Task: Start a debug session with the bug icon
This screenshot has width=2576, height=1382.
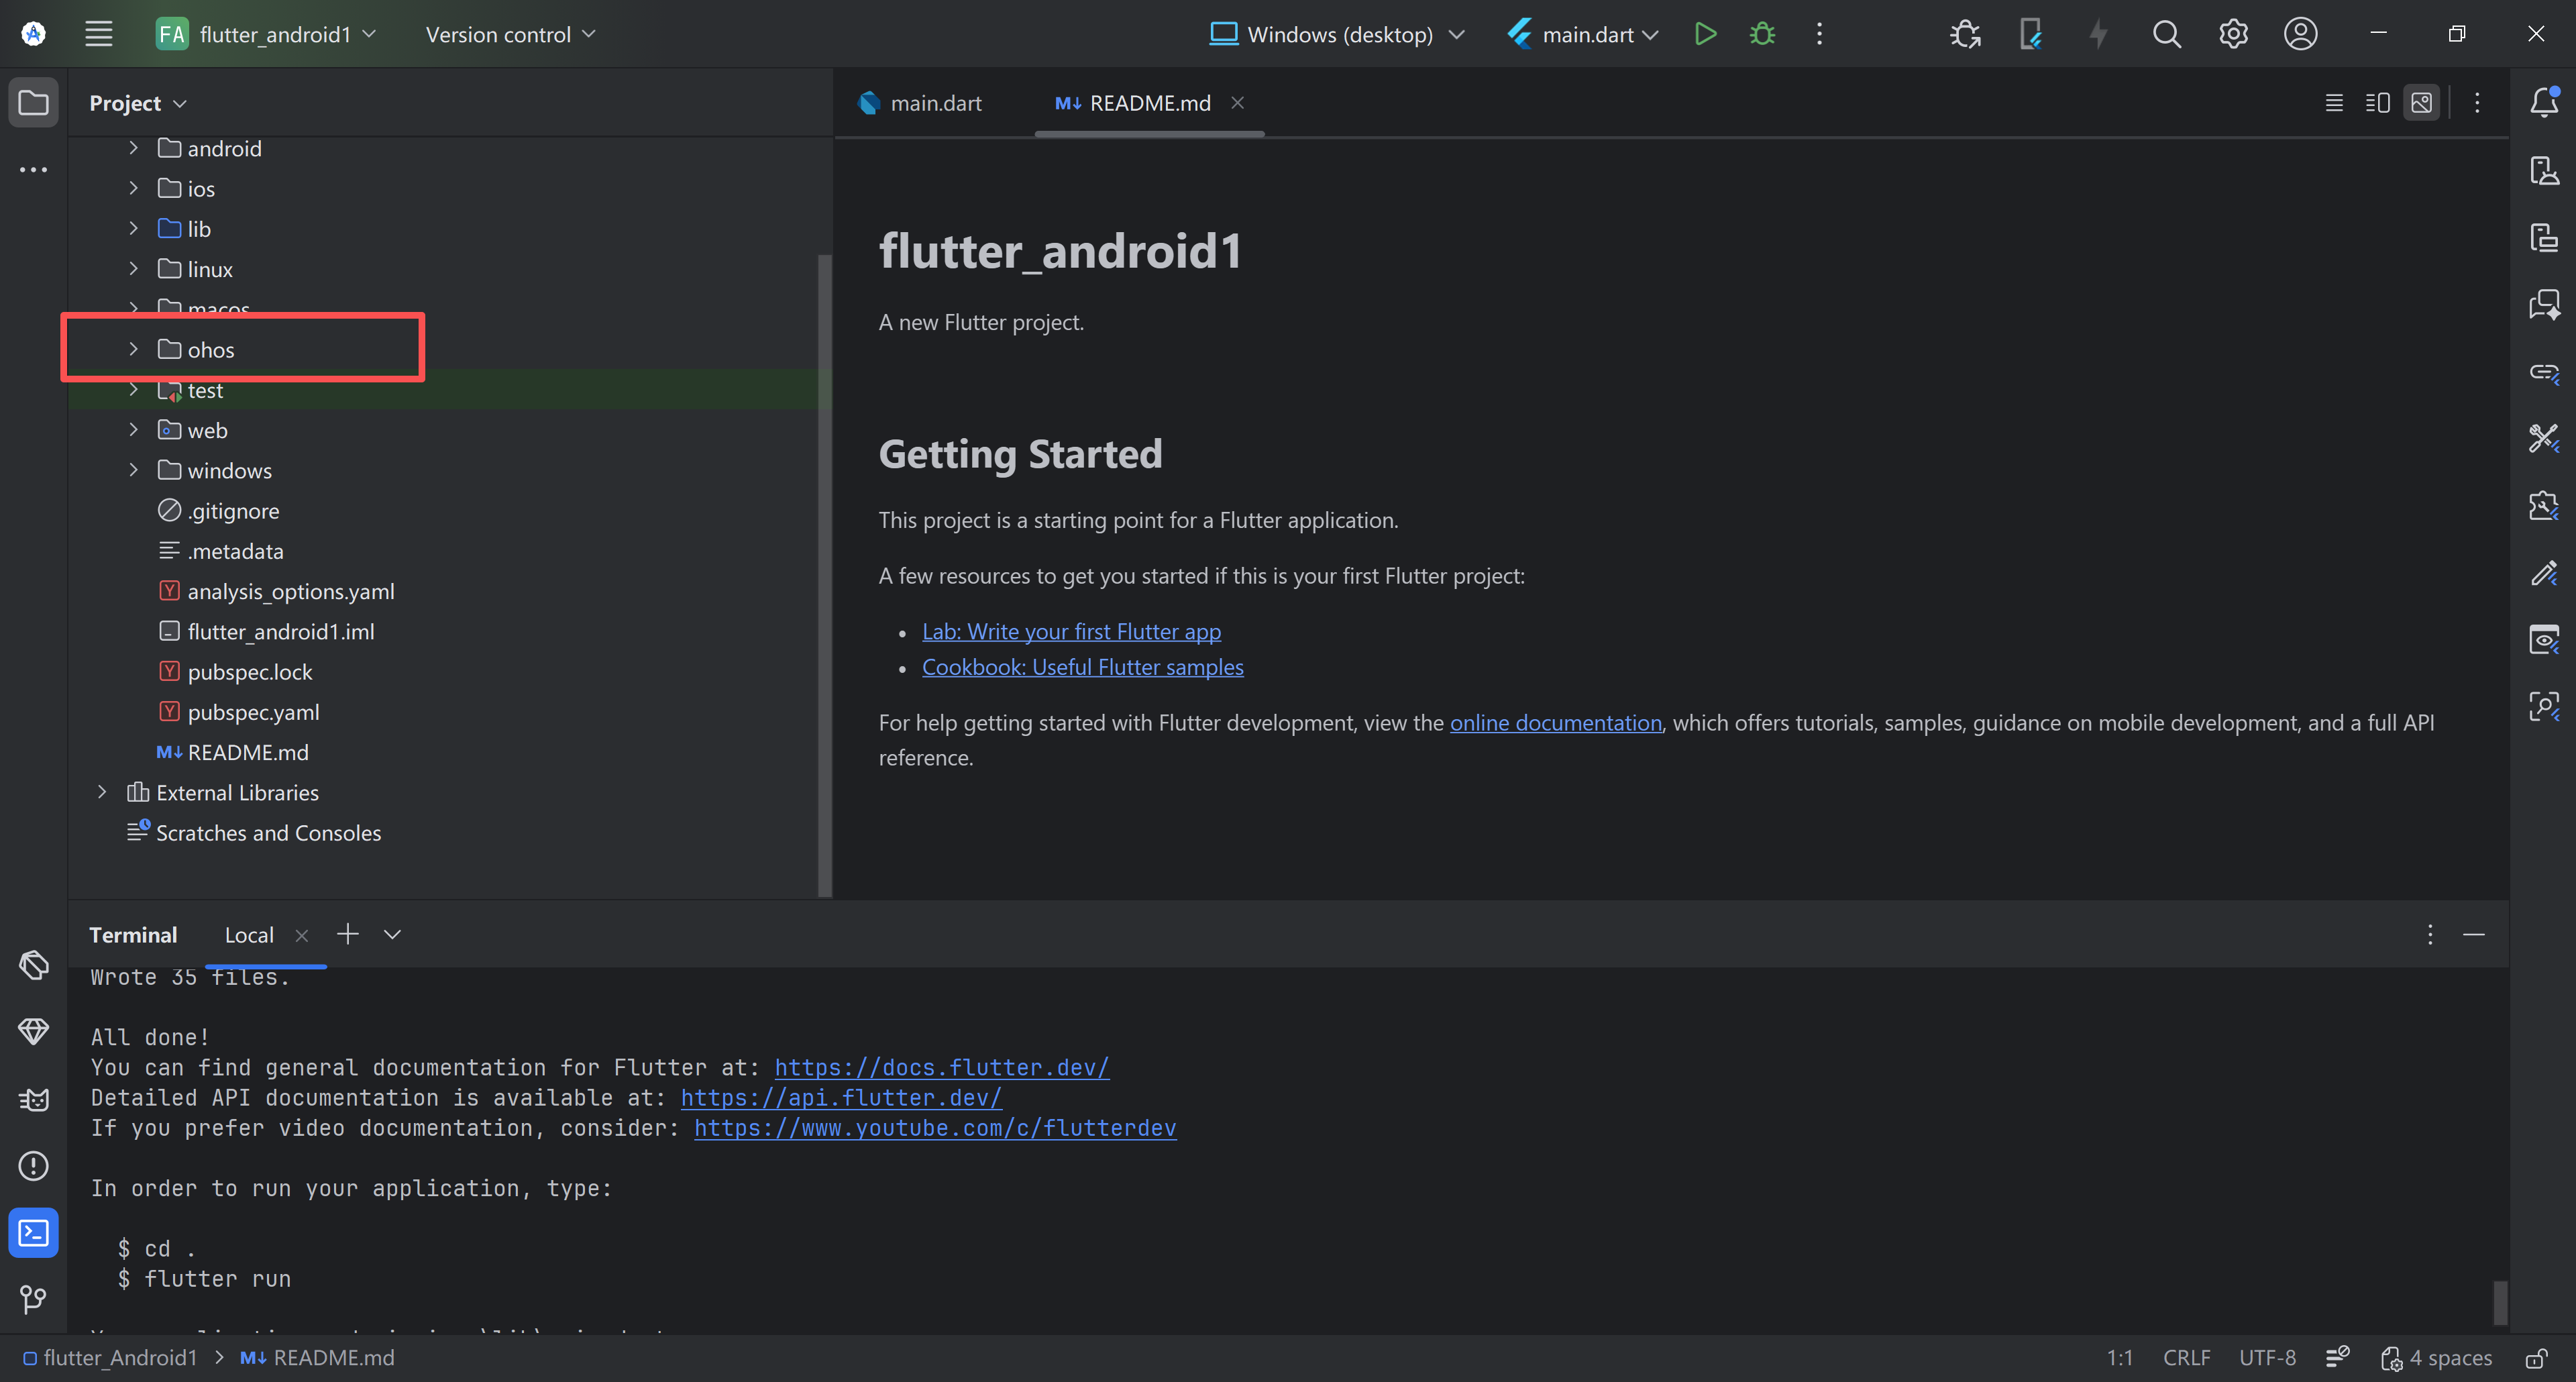Action: click(1762, 34)
